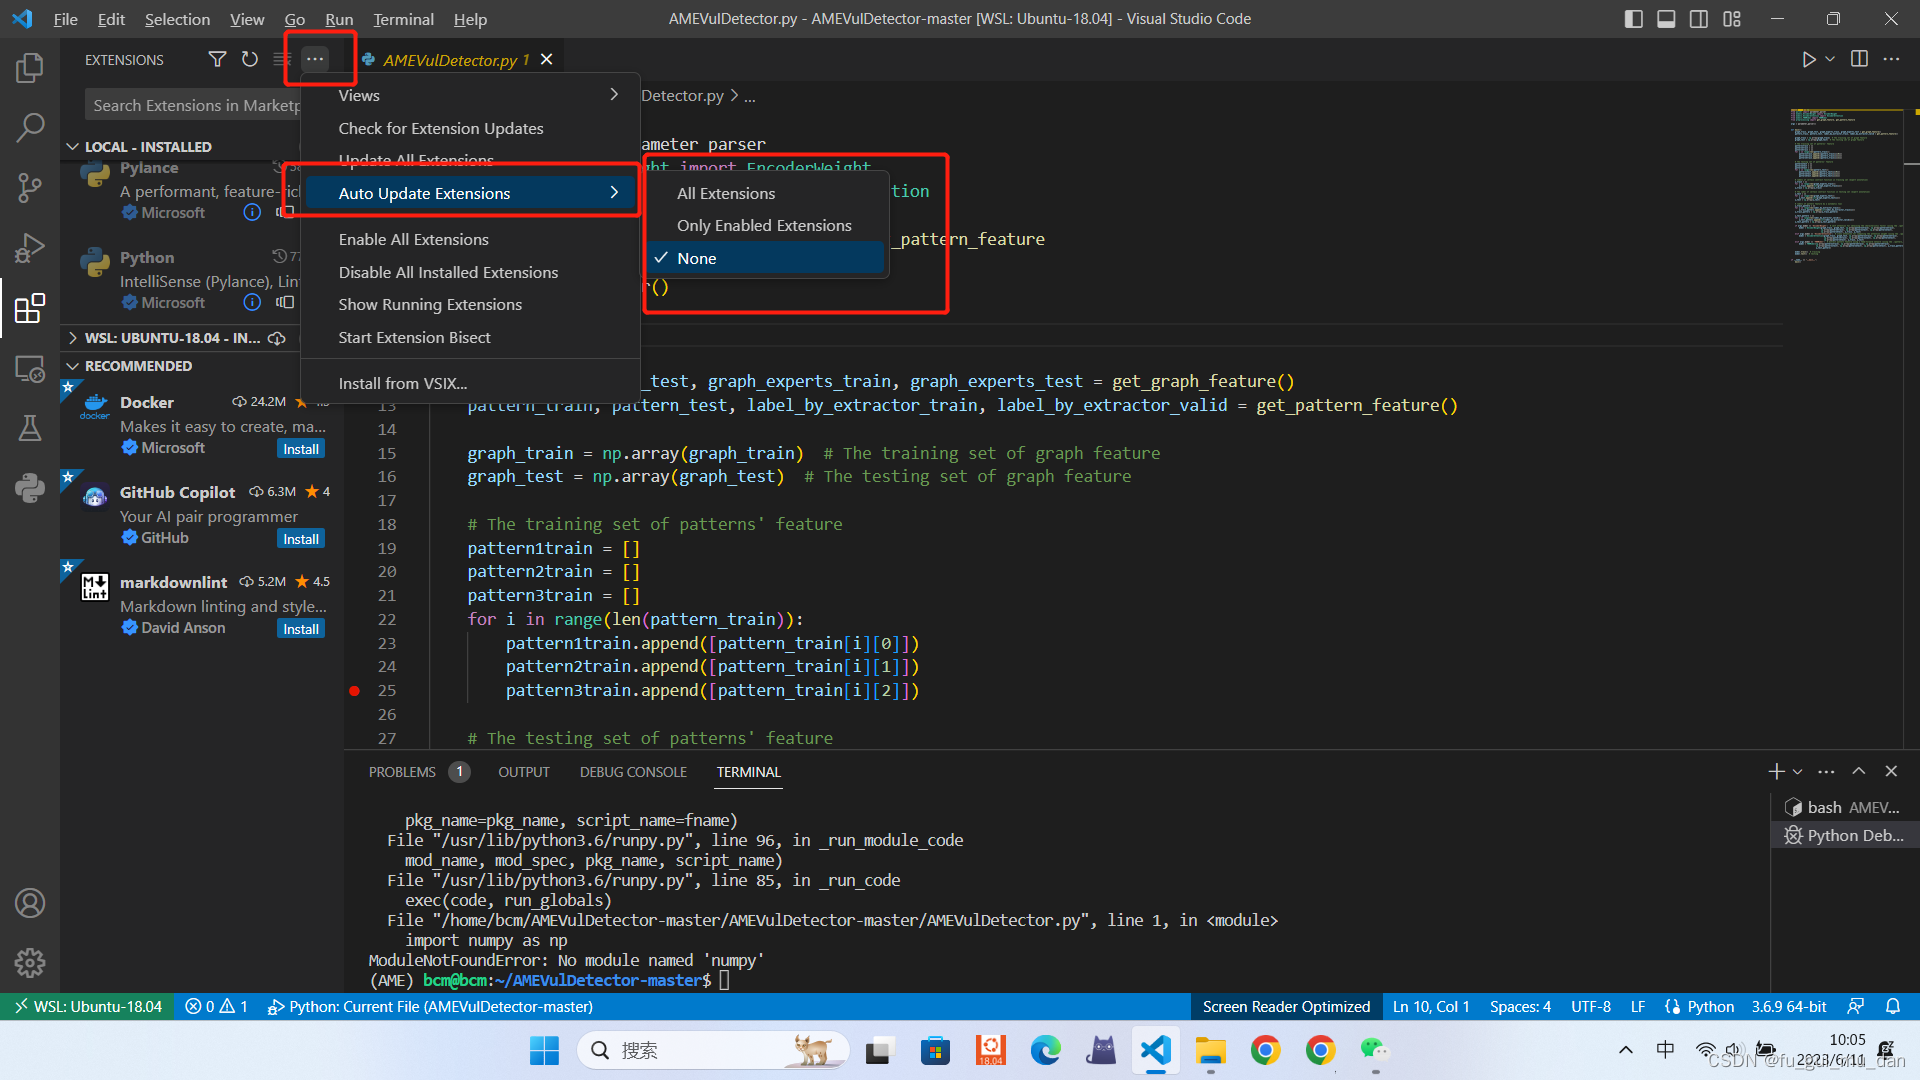This screenshot has height=1080, width=1920.
Task: Refresh the extensions list
Action: click(x=250, y=59)
